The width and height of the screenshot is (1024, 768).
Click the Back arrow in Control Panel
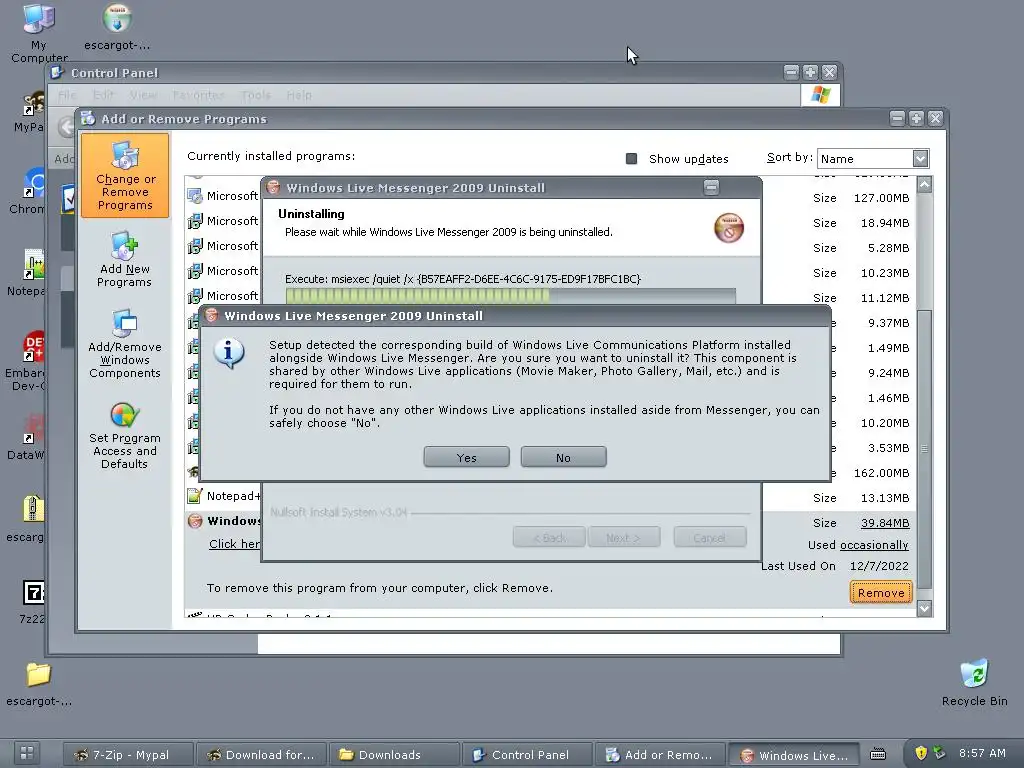pyautogui.click(x=66, y=126)
